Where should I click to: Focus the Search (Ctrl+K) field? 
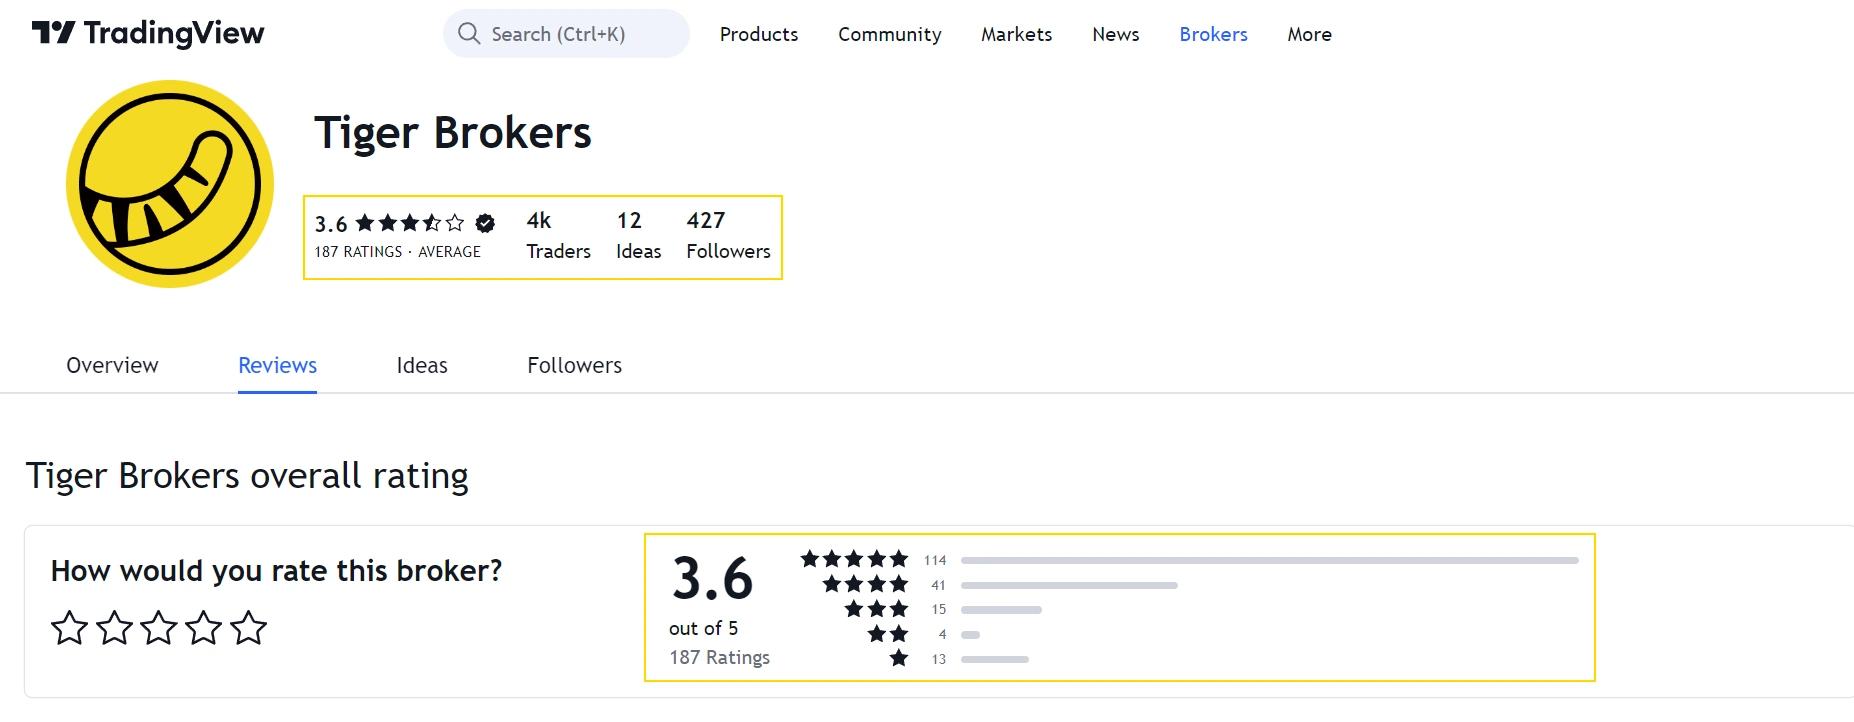pyautogui.click(x=566, y=34)
